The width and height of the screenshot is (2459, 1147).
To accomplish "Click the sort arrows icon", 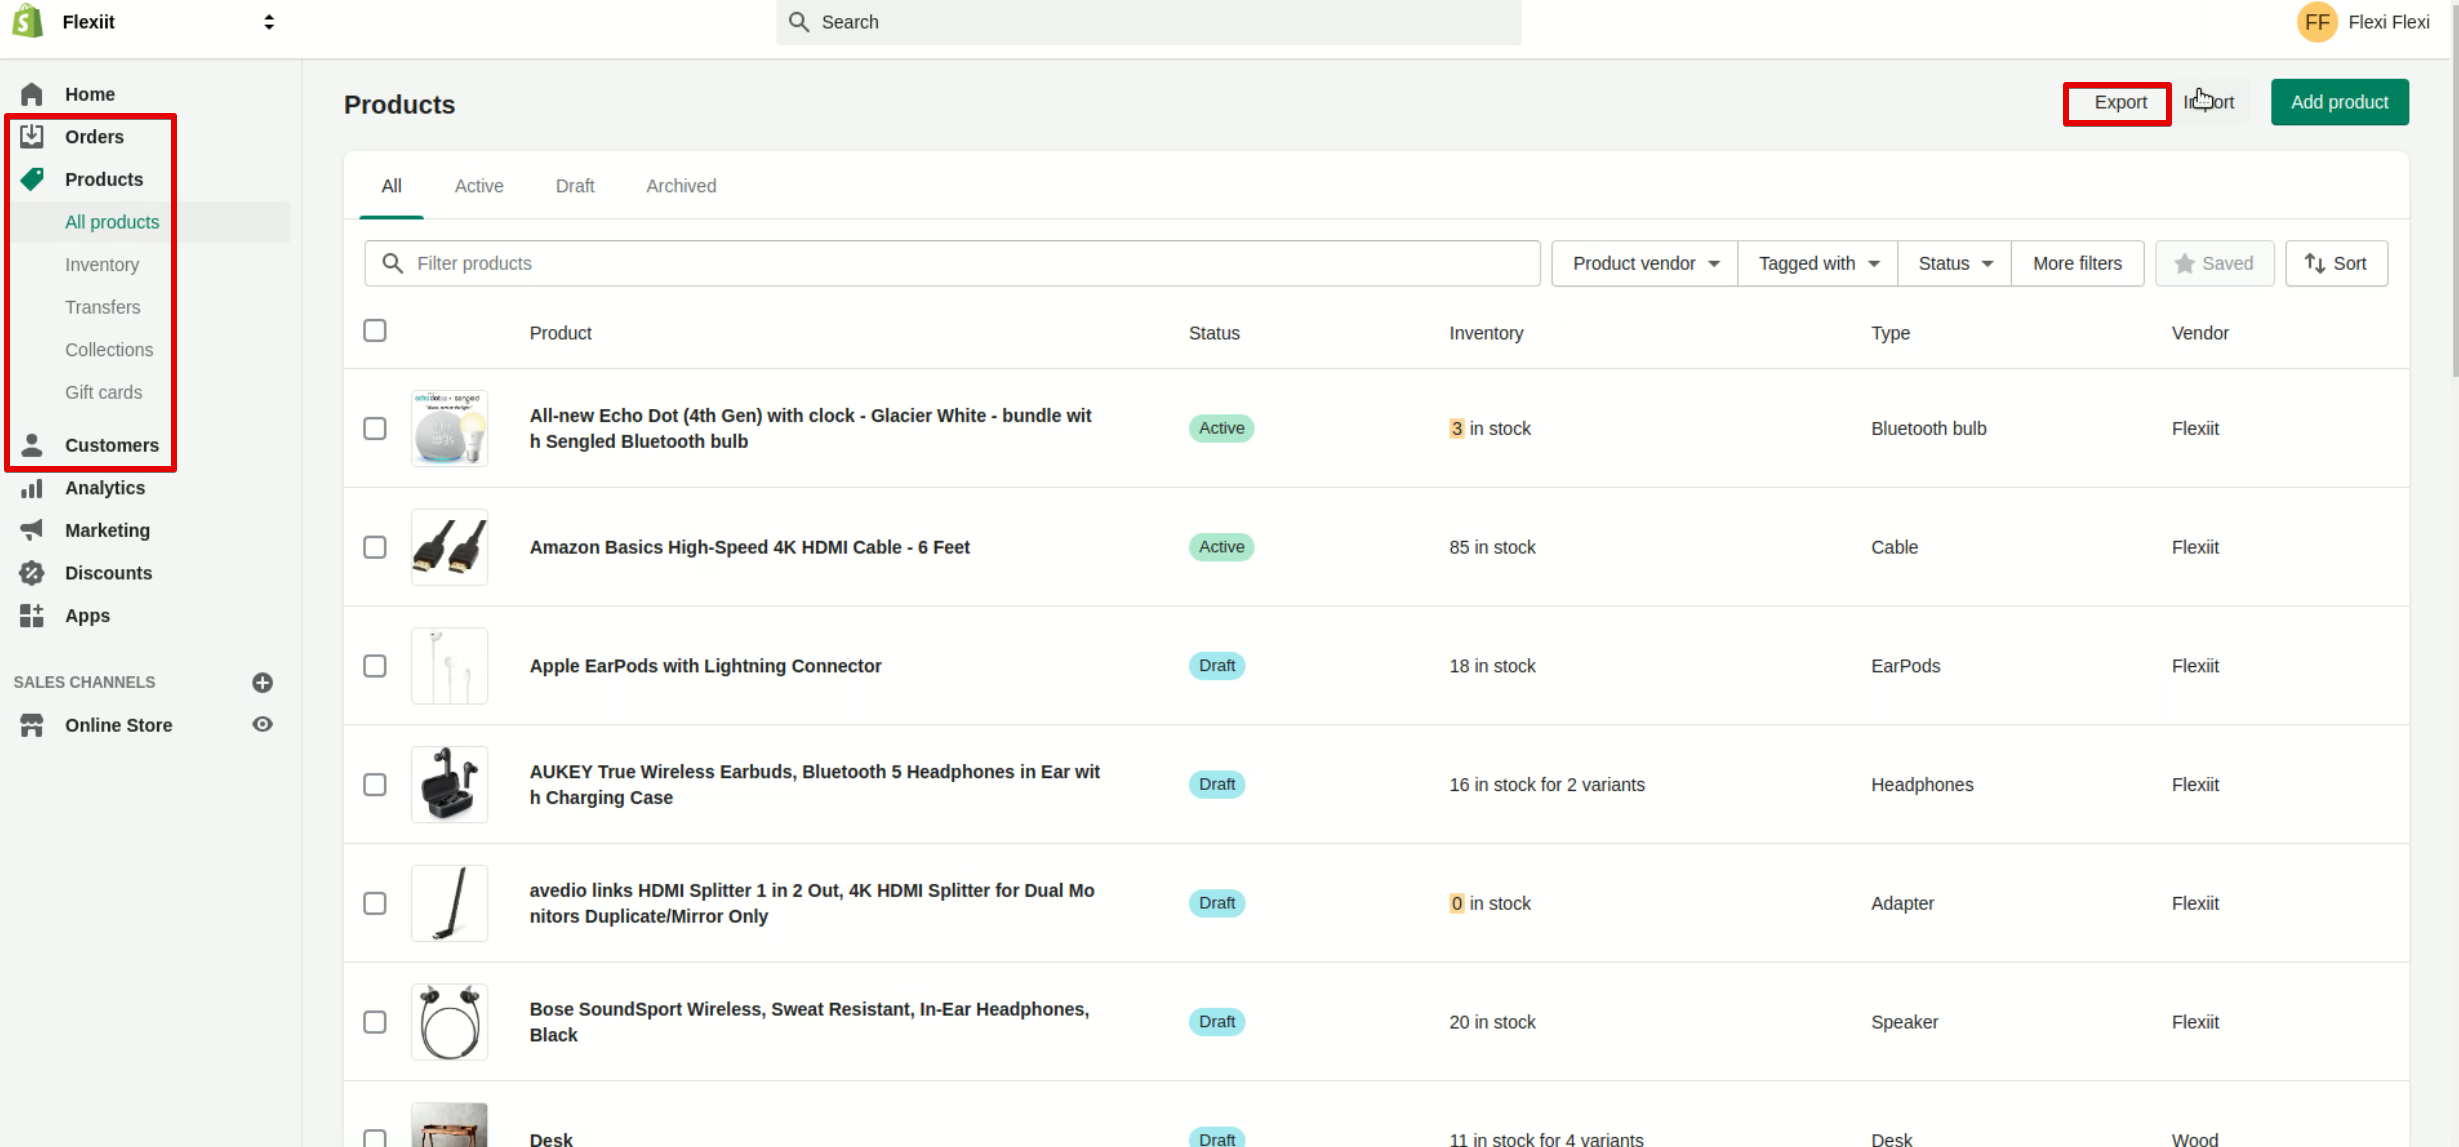I will (x=2314, y=263).
